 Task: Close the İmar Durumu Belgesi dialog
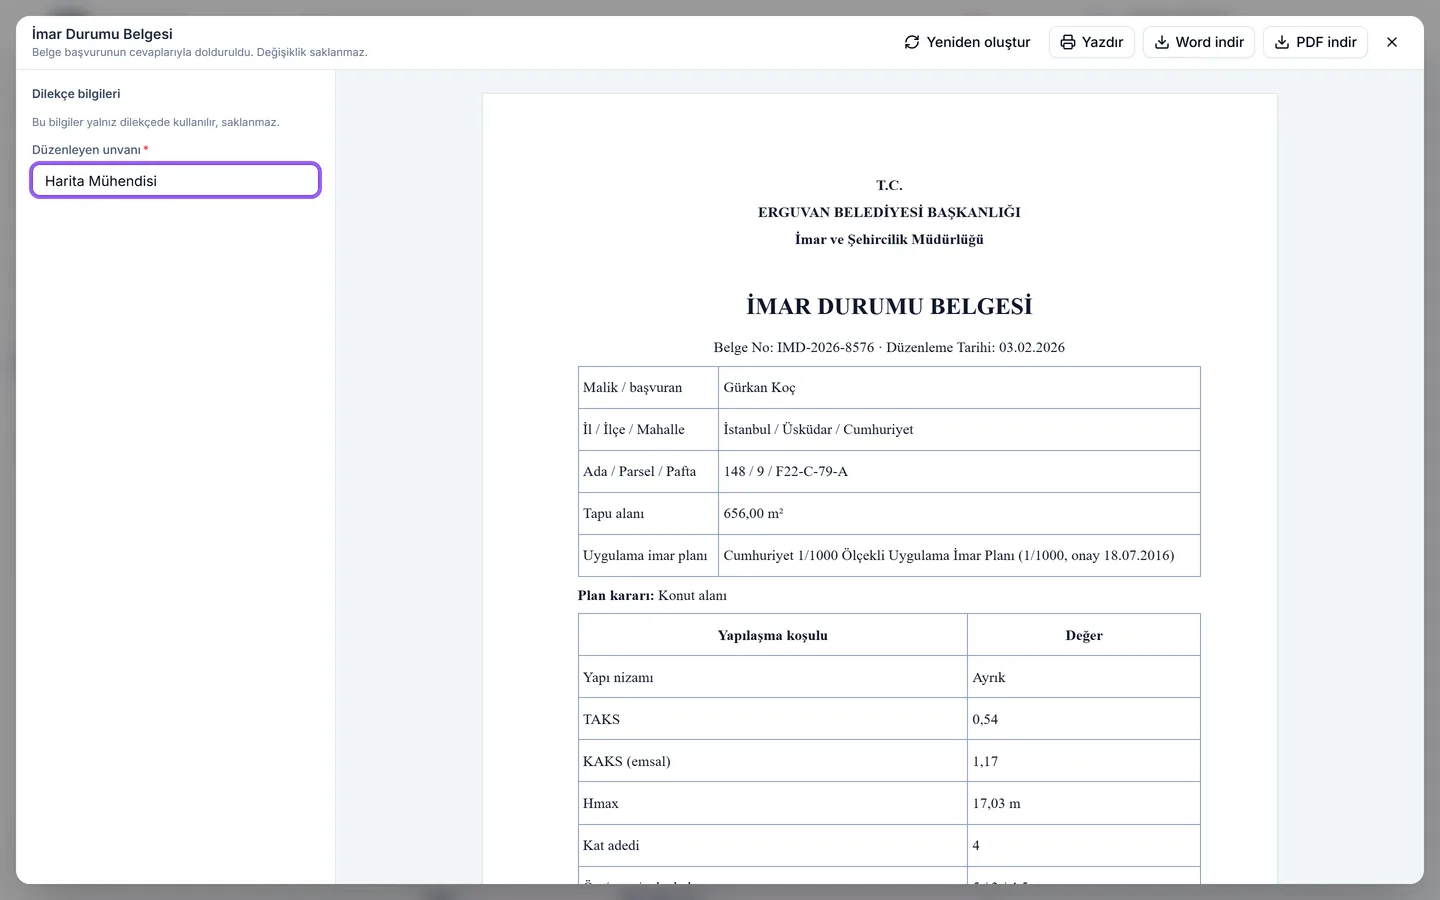[1392, 42]
